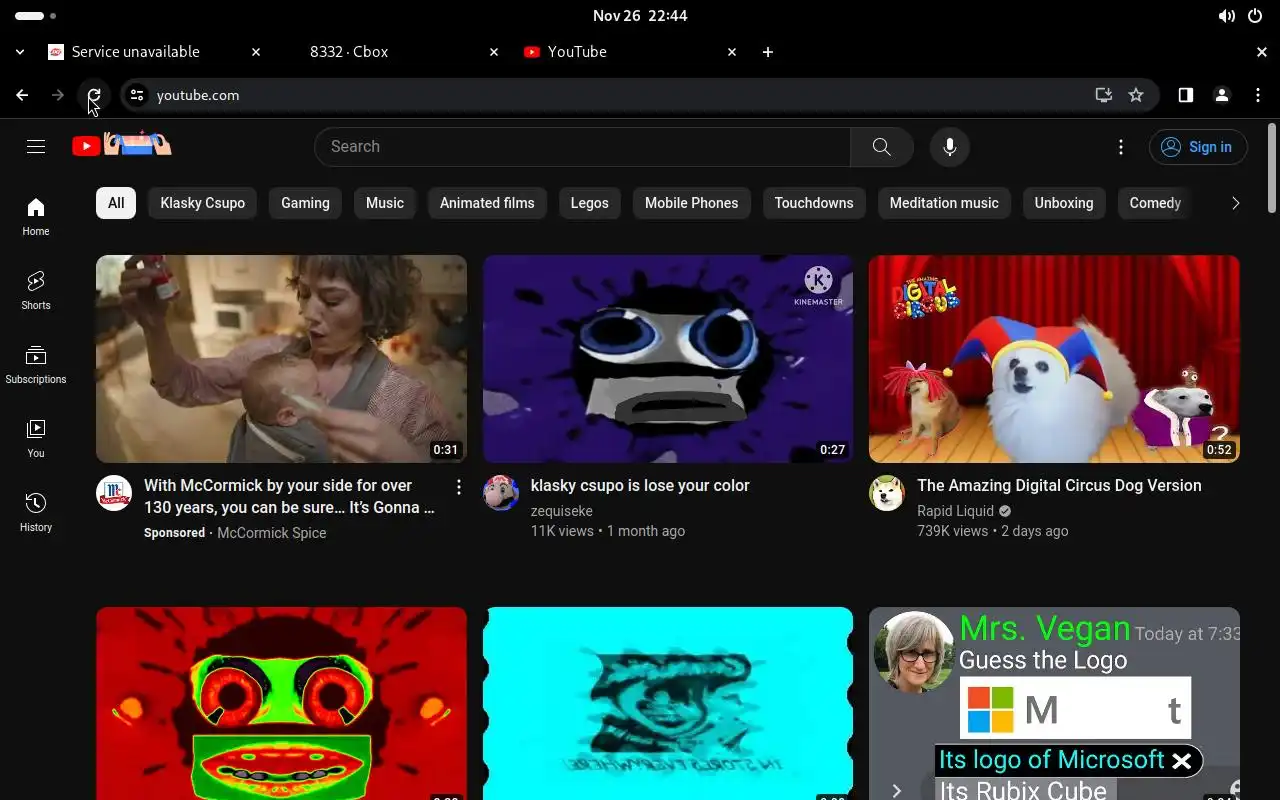1280x800 pixels.
Task: Start voice search with the microphone
Action: (949, 147)
